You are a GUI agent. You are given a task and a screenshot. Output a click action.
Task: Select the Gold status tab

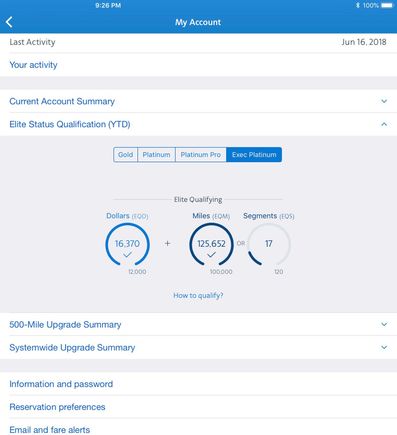(x=125, y=155)
